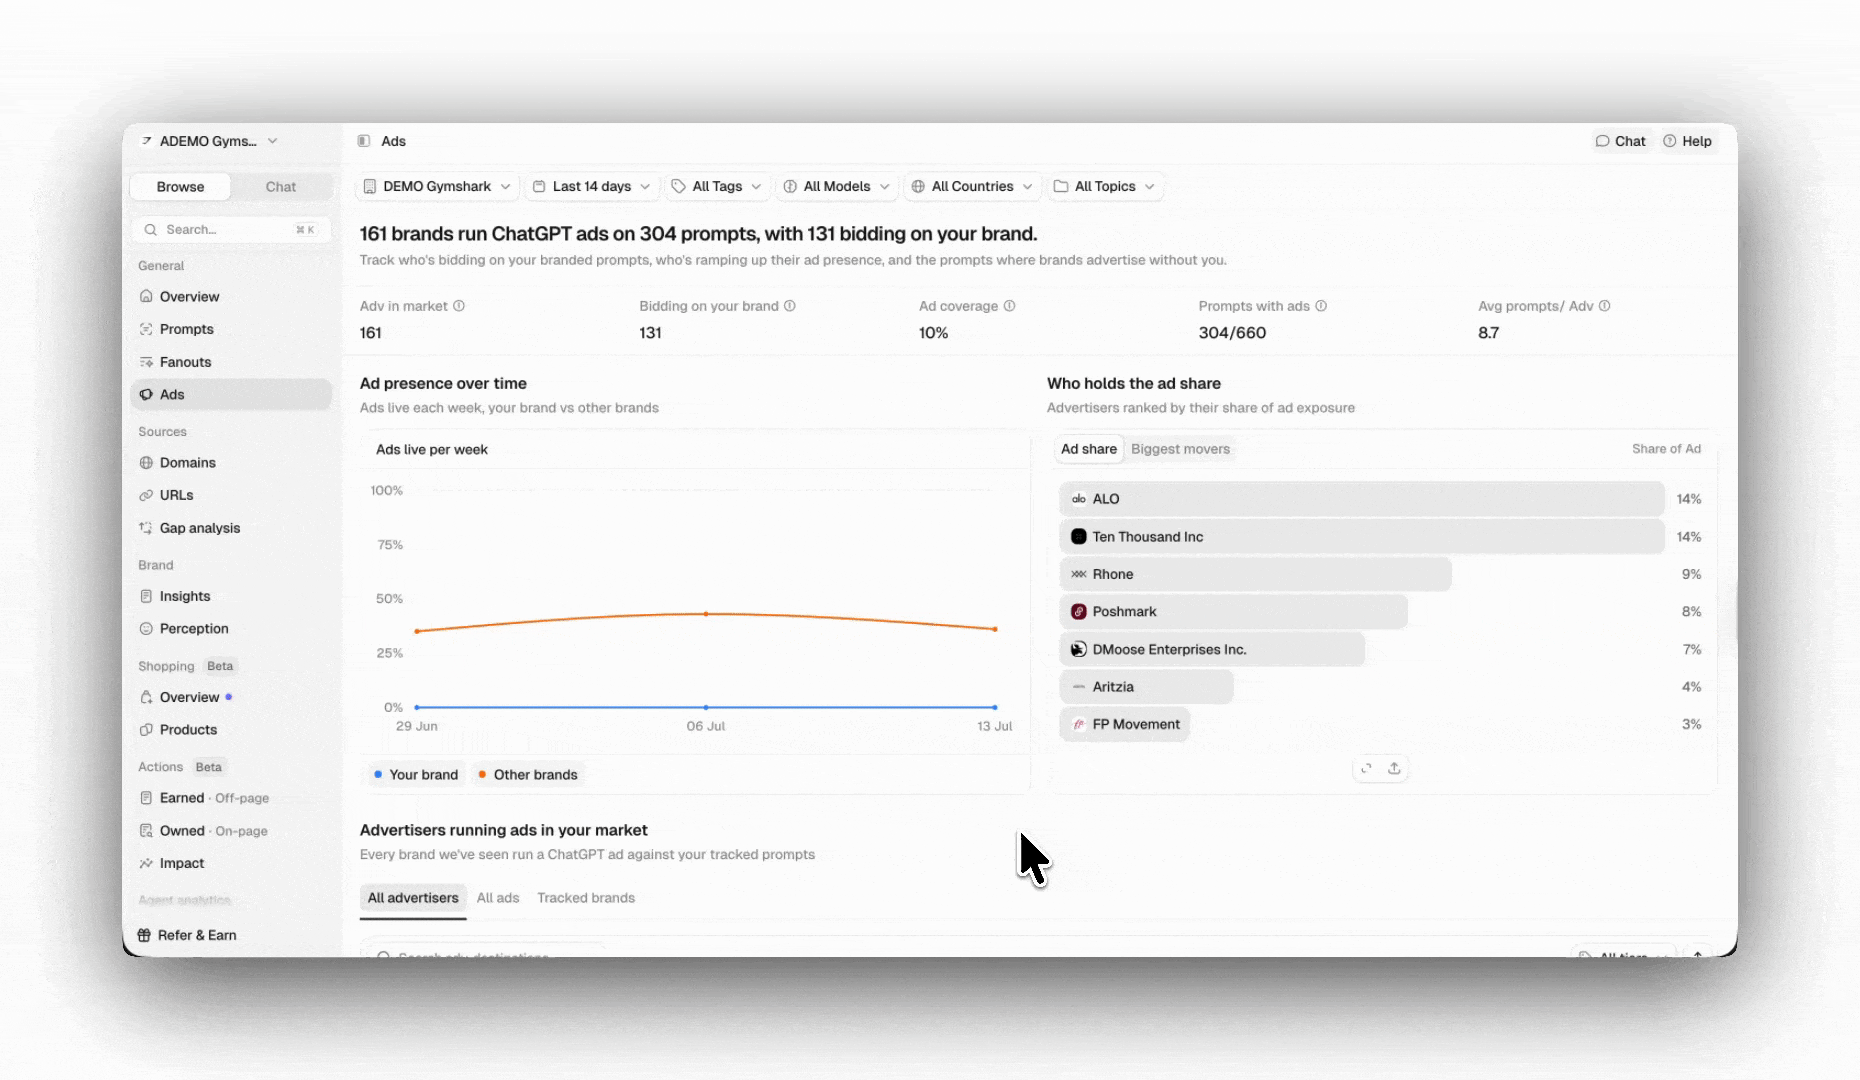Open the Impact page in sidebar
Image resolution: width=1860 pixels, height=1080 pixels.
click(x=230, y=863)
